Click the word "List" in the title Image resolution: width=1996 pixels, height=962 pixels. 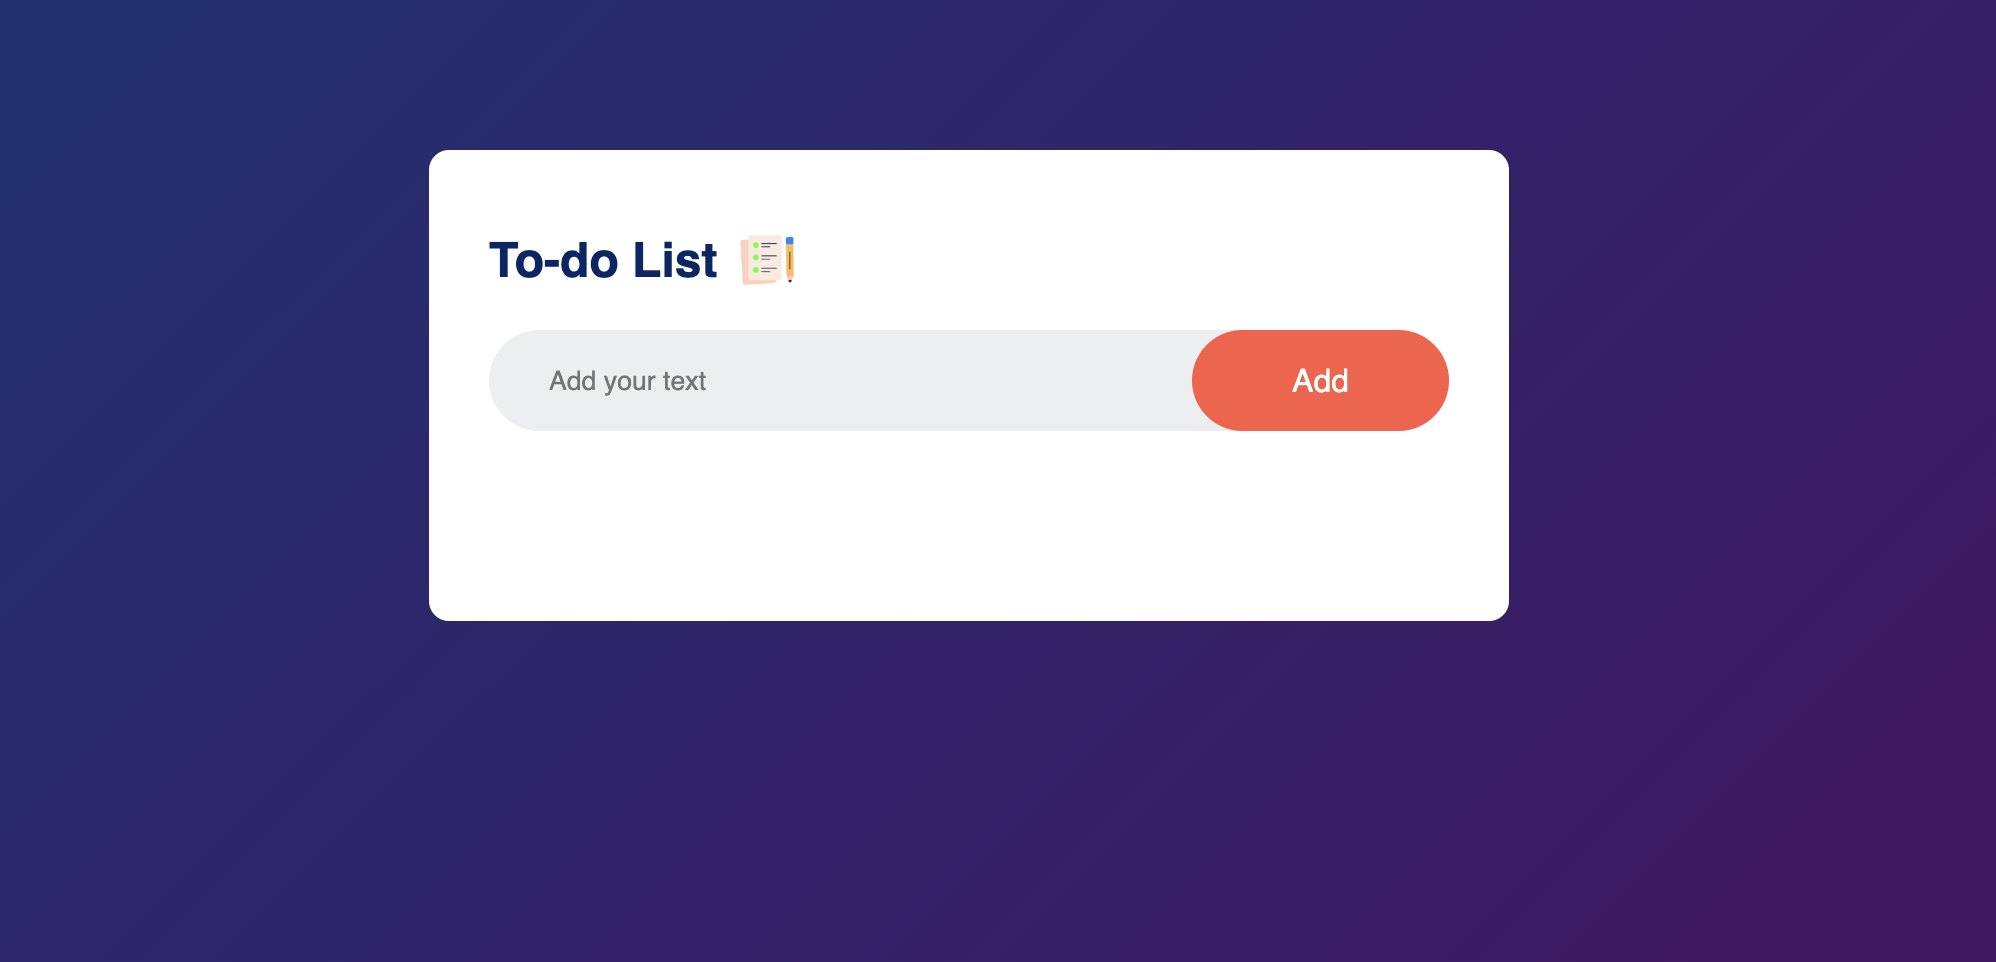[675, 261]
